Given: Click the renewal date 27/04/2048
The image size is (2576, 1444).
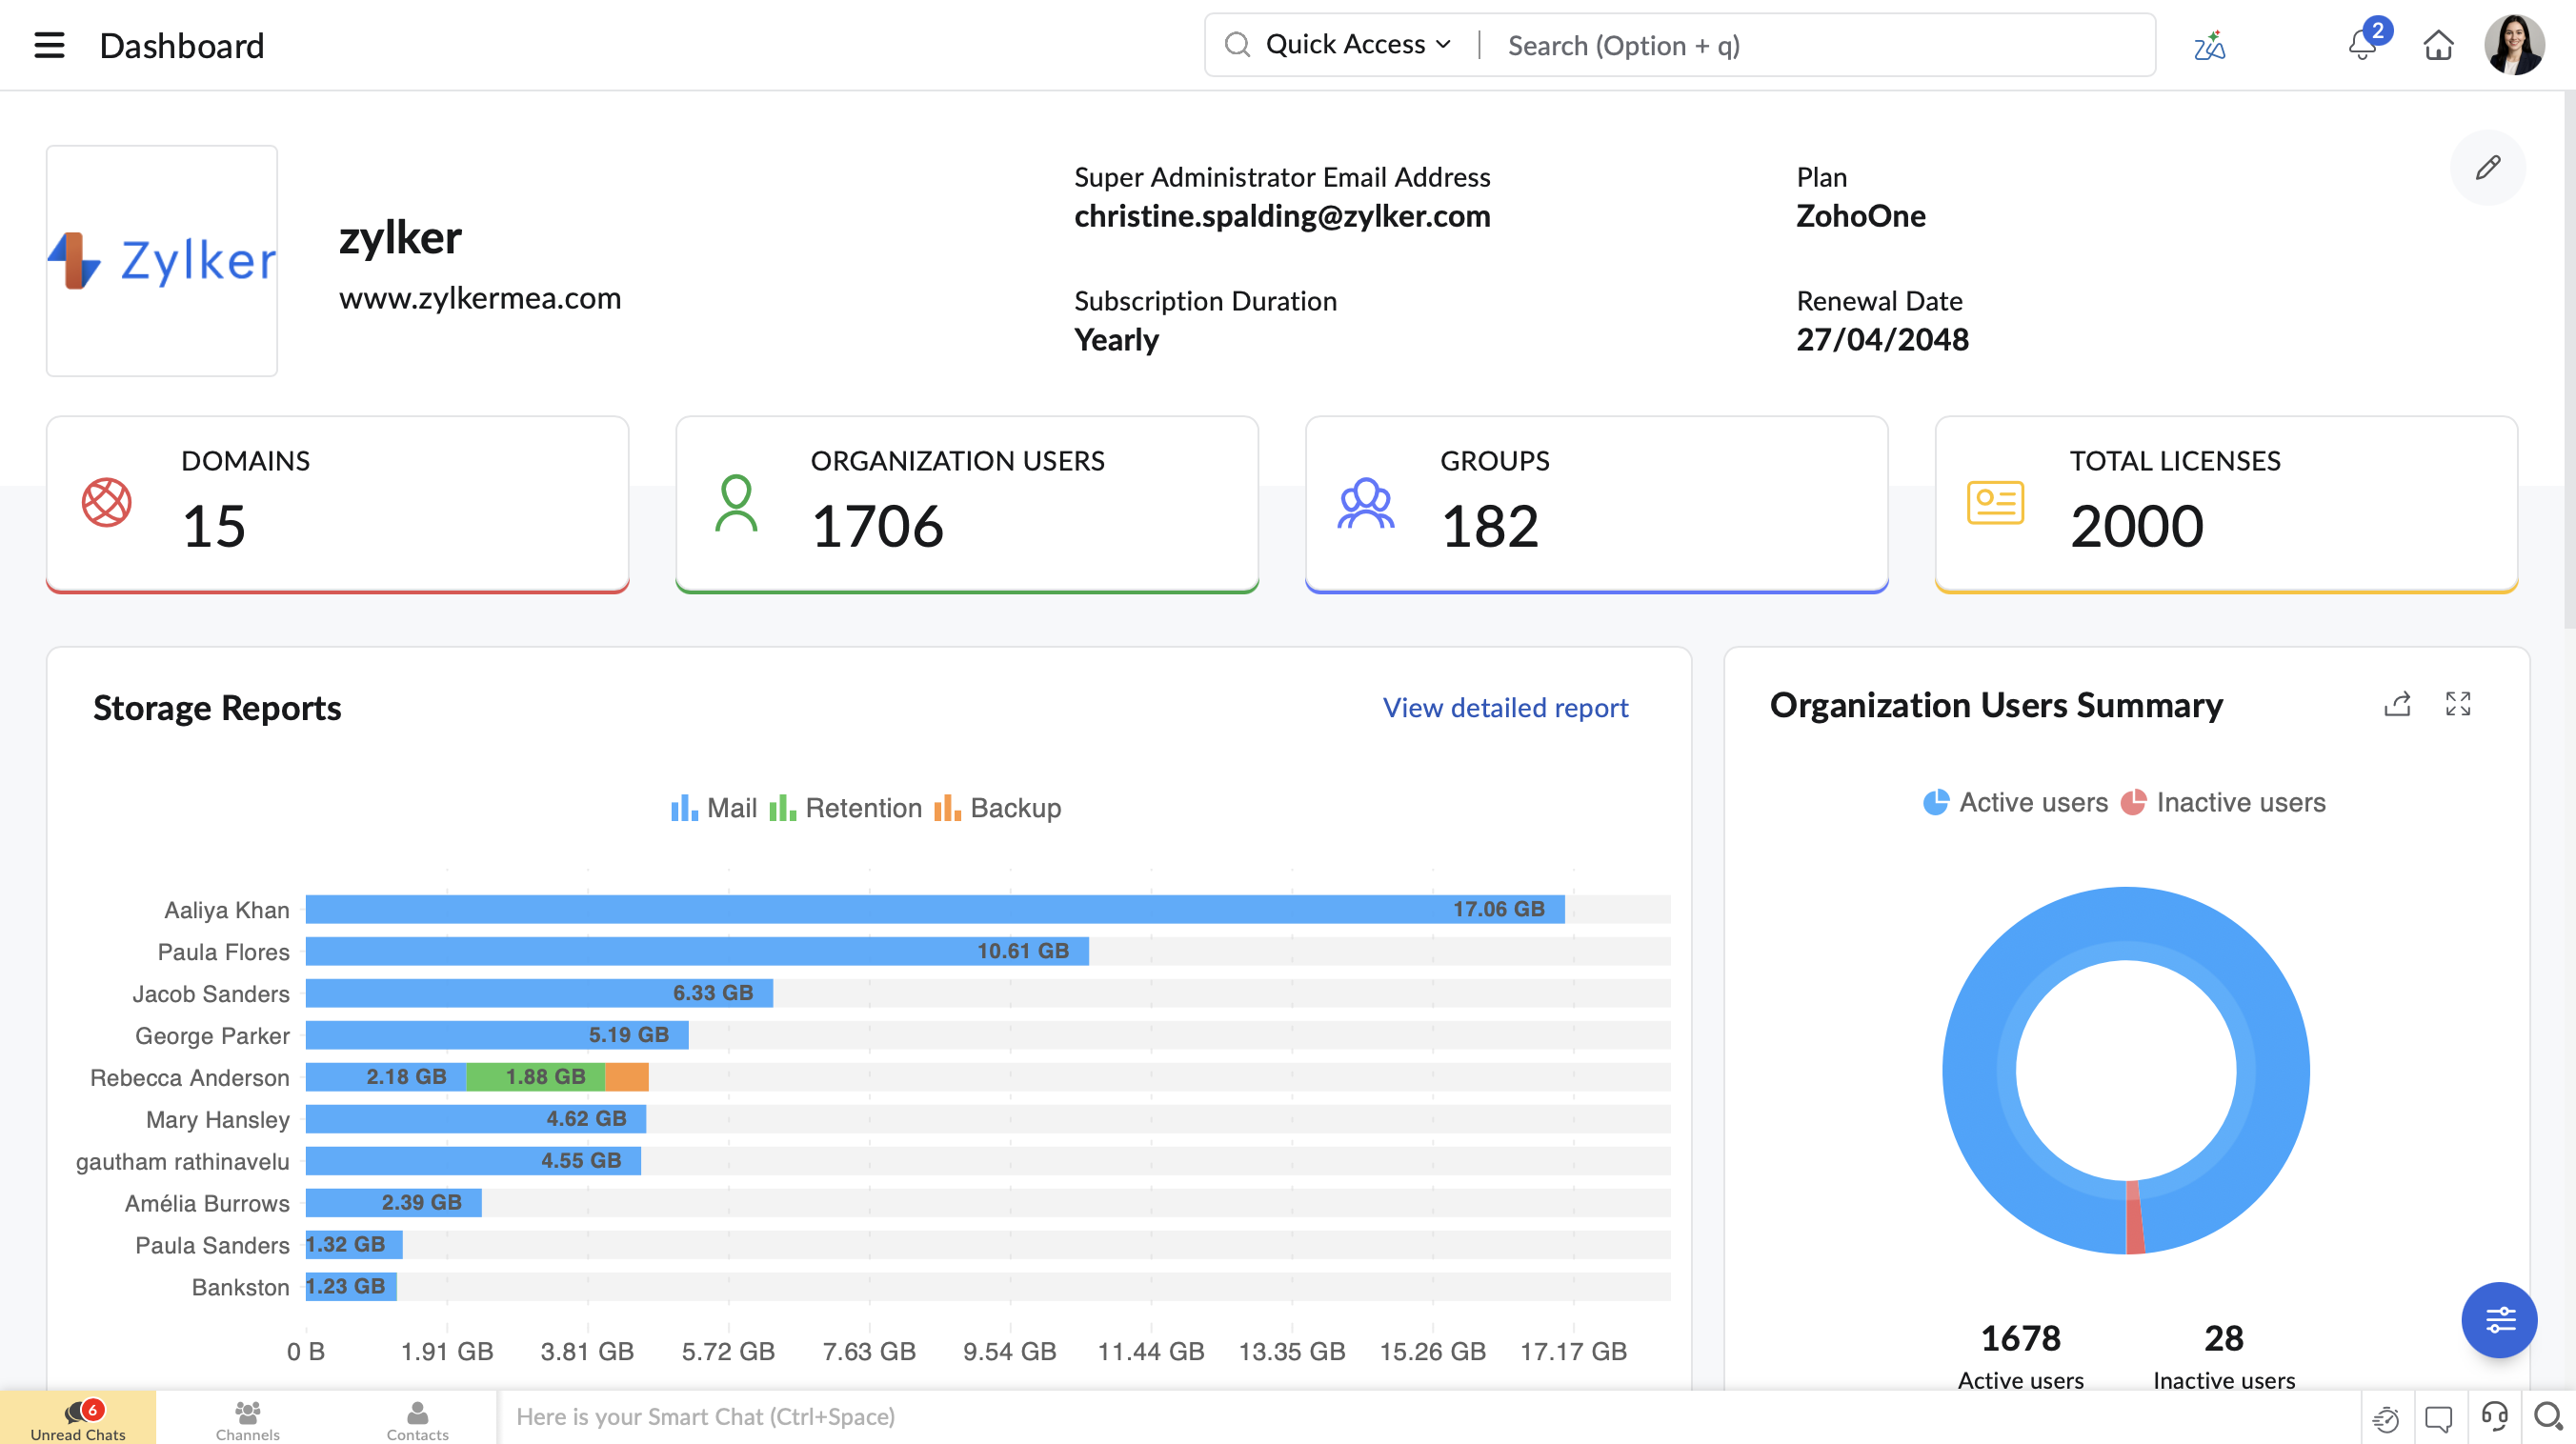Looking at the screenshot, I should [x=1882, y=340].
